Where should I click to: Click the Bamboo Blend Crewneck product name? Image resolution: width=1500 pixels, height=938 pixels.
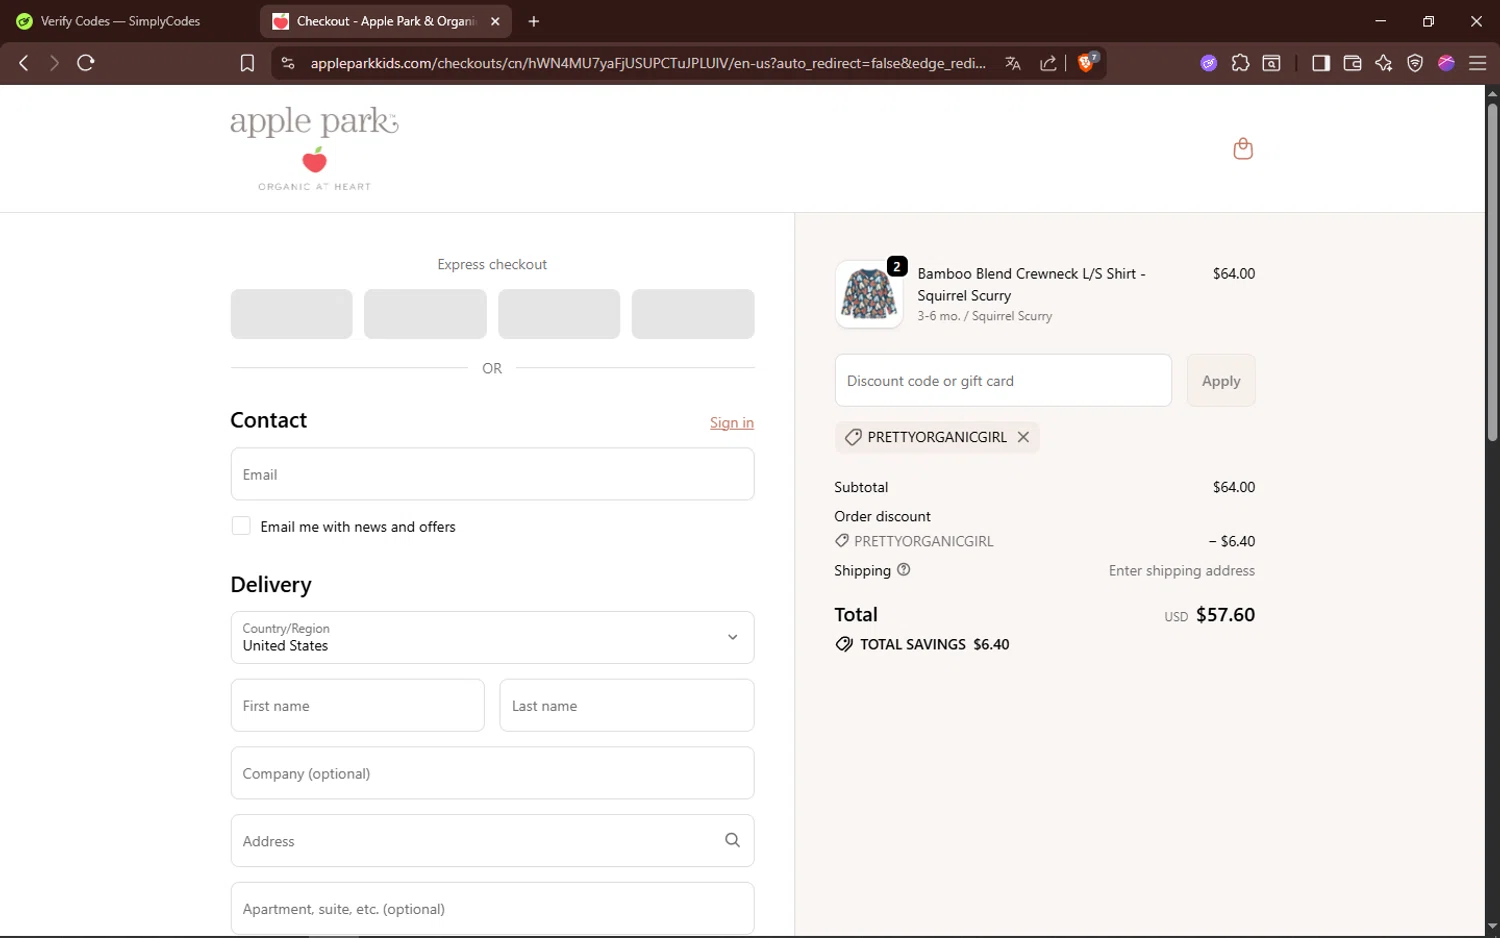pos(1031,284)
